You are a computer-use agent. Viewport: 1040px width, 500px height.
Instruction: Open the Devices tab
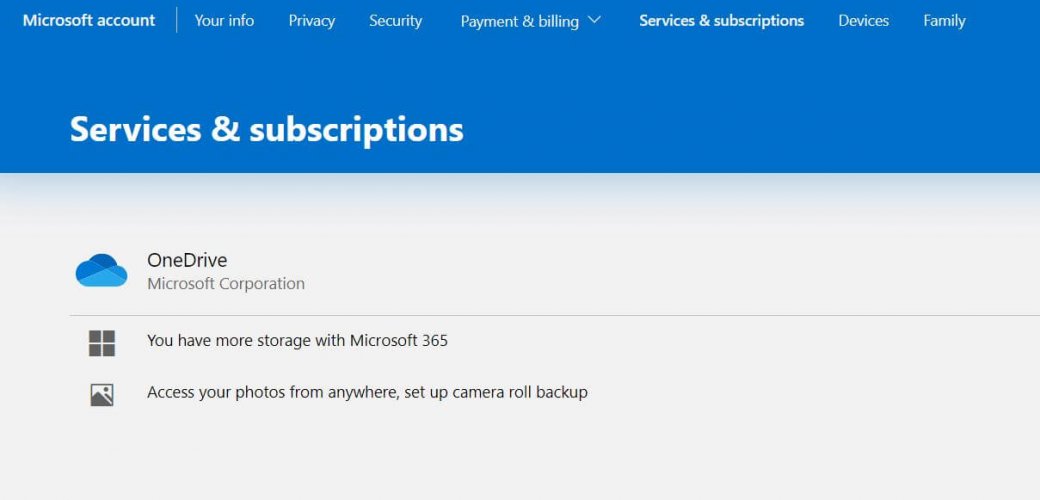(x=864, y=21)
